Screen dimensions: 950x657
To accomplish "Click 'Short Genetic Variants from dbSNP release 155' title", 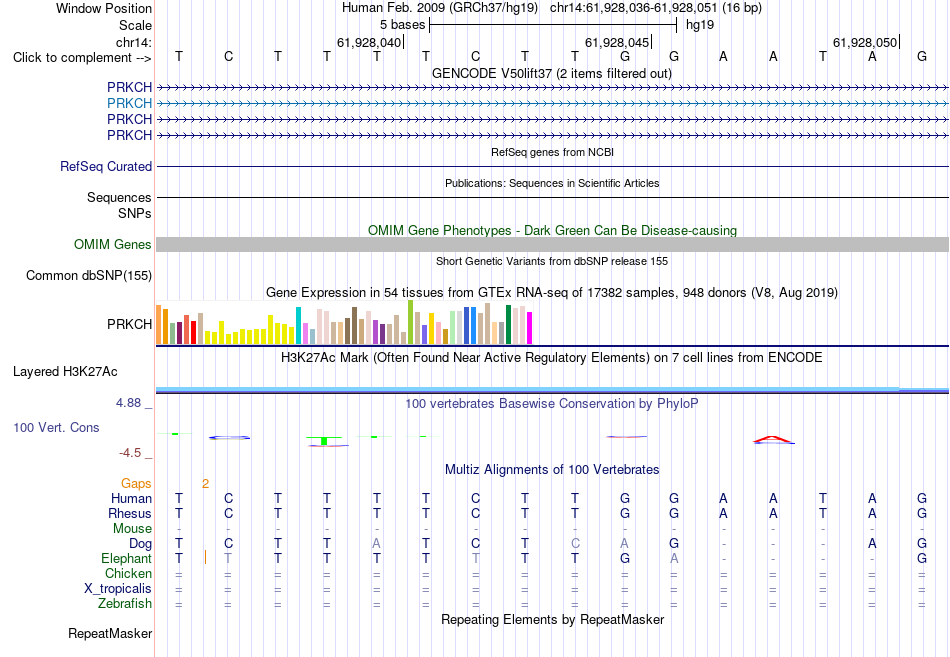I will click(552, 261).
